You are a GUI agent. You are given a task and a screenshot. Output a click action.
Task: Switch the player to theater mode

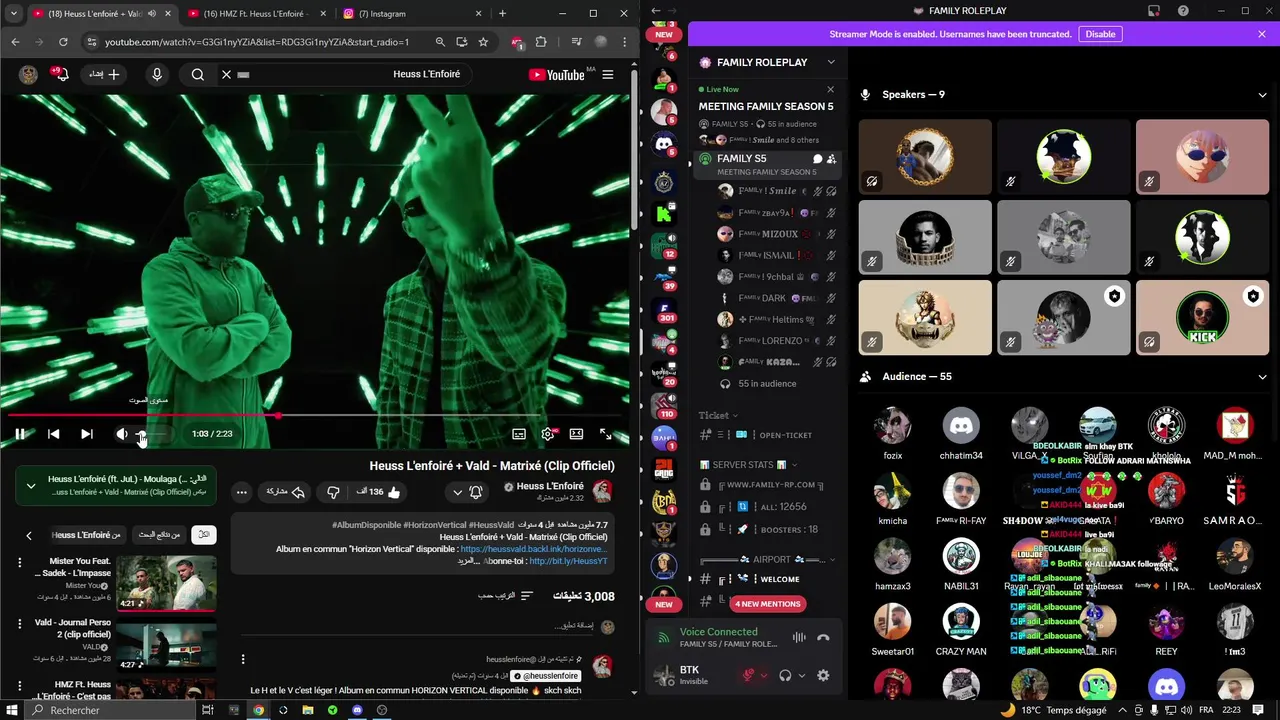tap(576, 434)
